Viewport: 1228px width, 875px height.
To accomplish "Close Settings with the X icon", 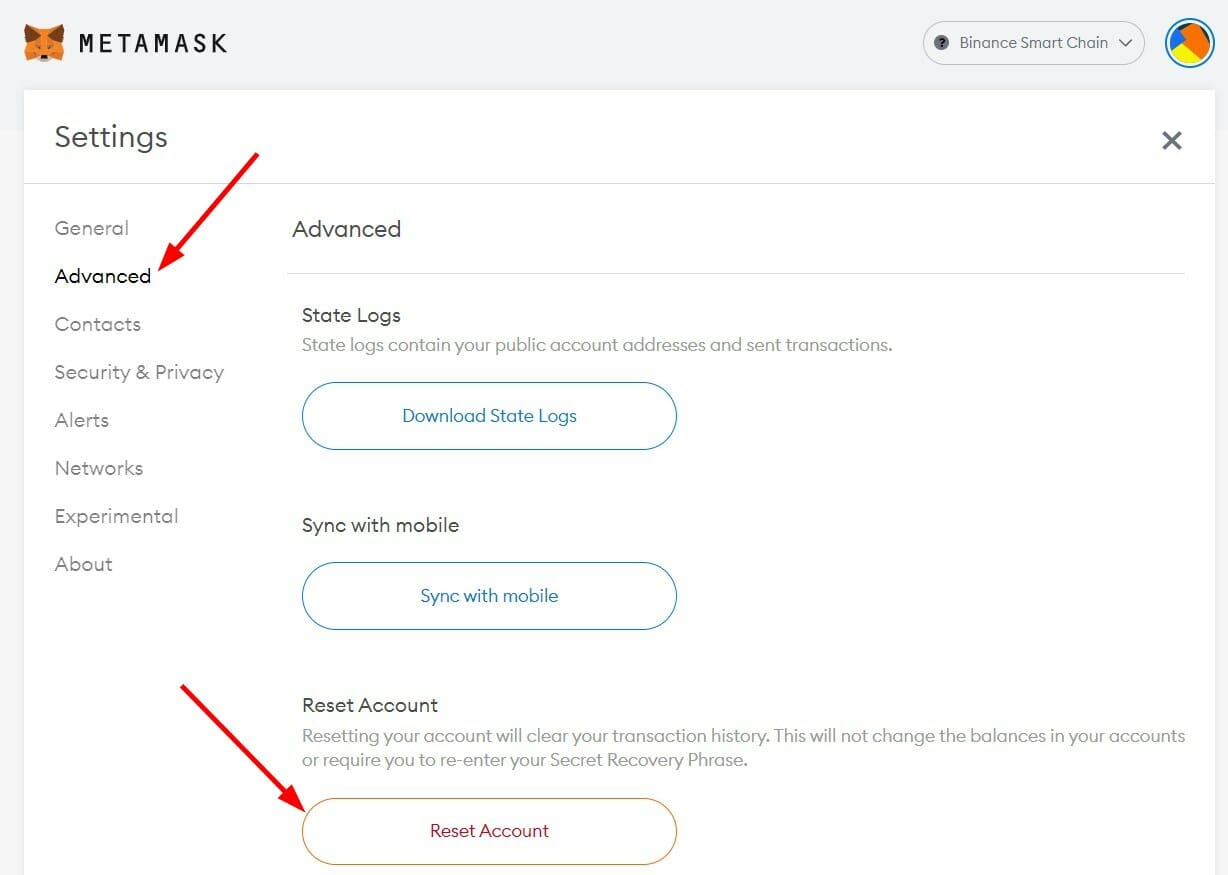I will pyautogui.click(x=1172, y=140).
